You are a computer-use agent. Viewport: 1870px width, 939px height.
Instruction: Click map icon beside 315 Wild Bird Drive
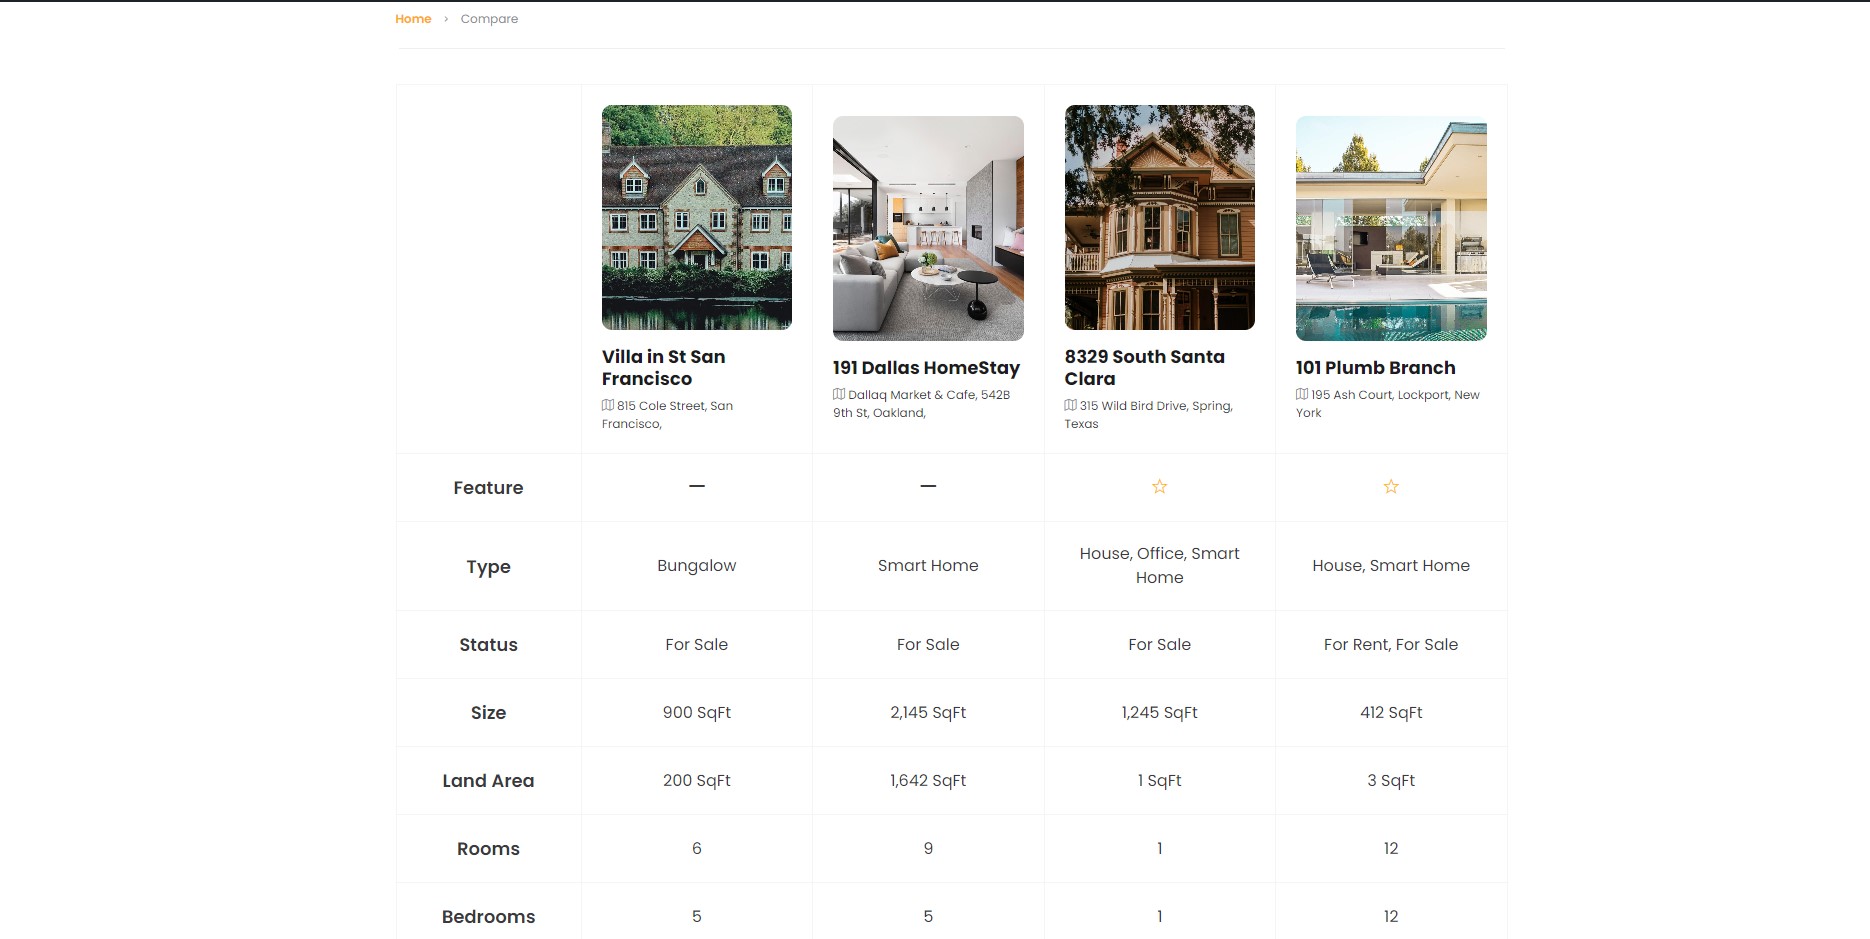(x=1071, y=405)
